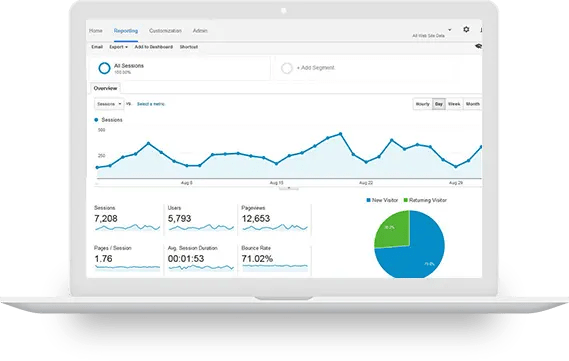The image size is (569, 361).
Task: Open the settings gear icon
Action: [x=466, y=29]
